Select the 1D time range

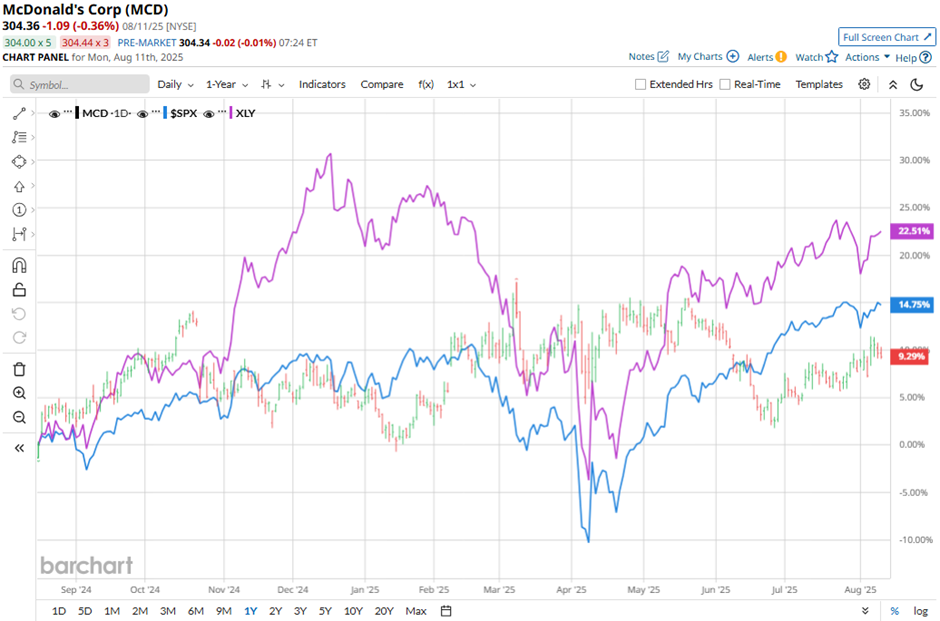point(59,611)
